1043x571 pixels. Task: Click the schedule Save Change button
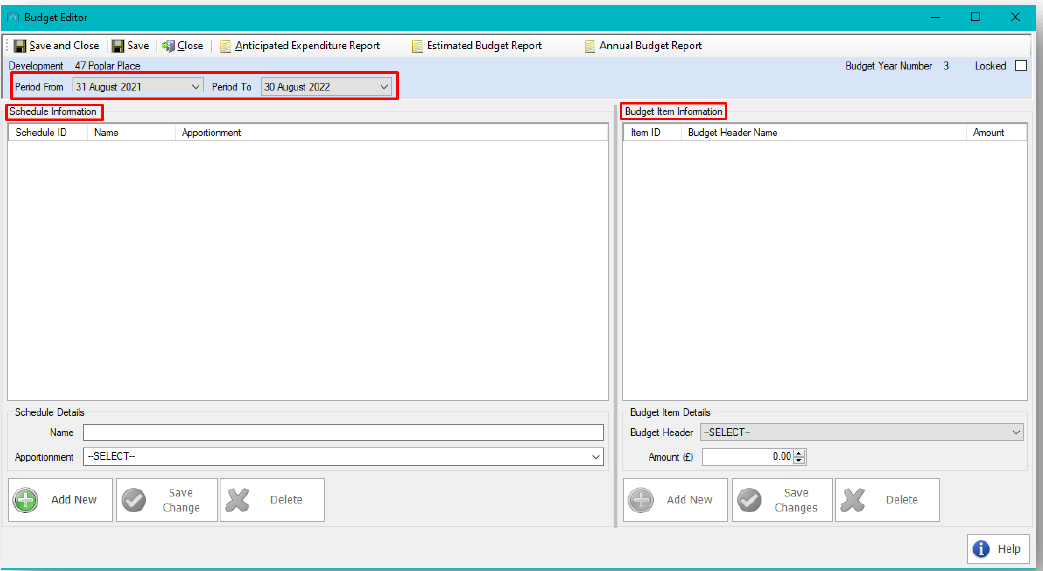tap(167, 500)
